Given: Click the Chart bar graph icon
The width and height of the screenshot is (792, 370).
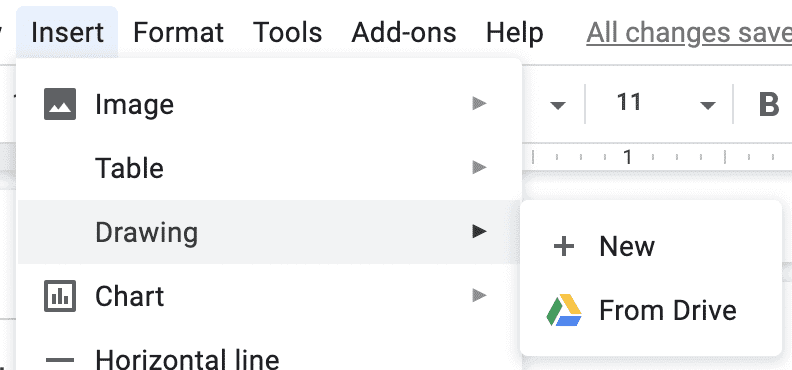Looking at the screenshot, I should 60,296.
